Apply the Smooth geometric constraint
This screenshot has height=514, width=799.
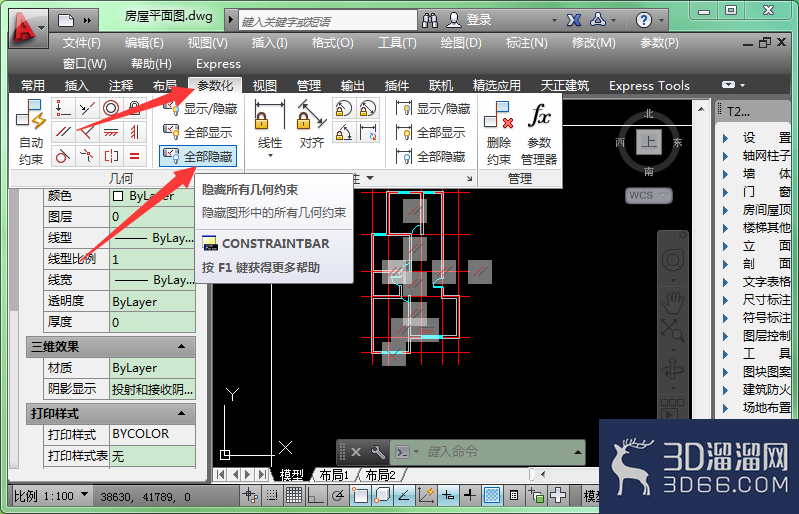point(87,156)
